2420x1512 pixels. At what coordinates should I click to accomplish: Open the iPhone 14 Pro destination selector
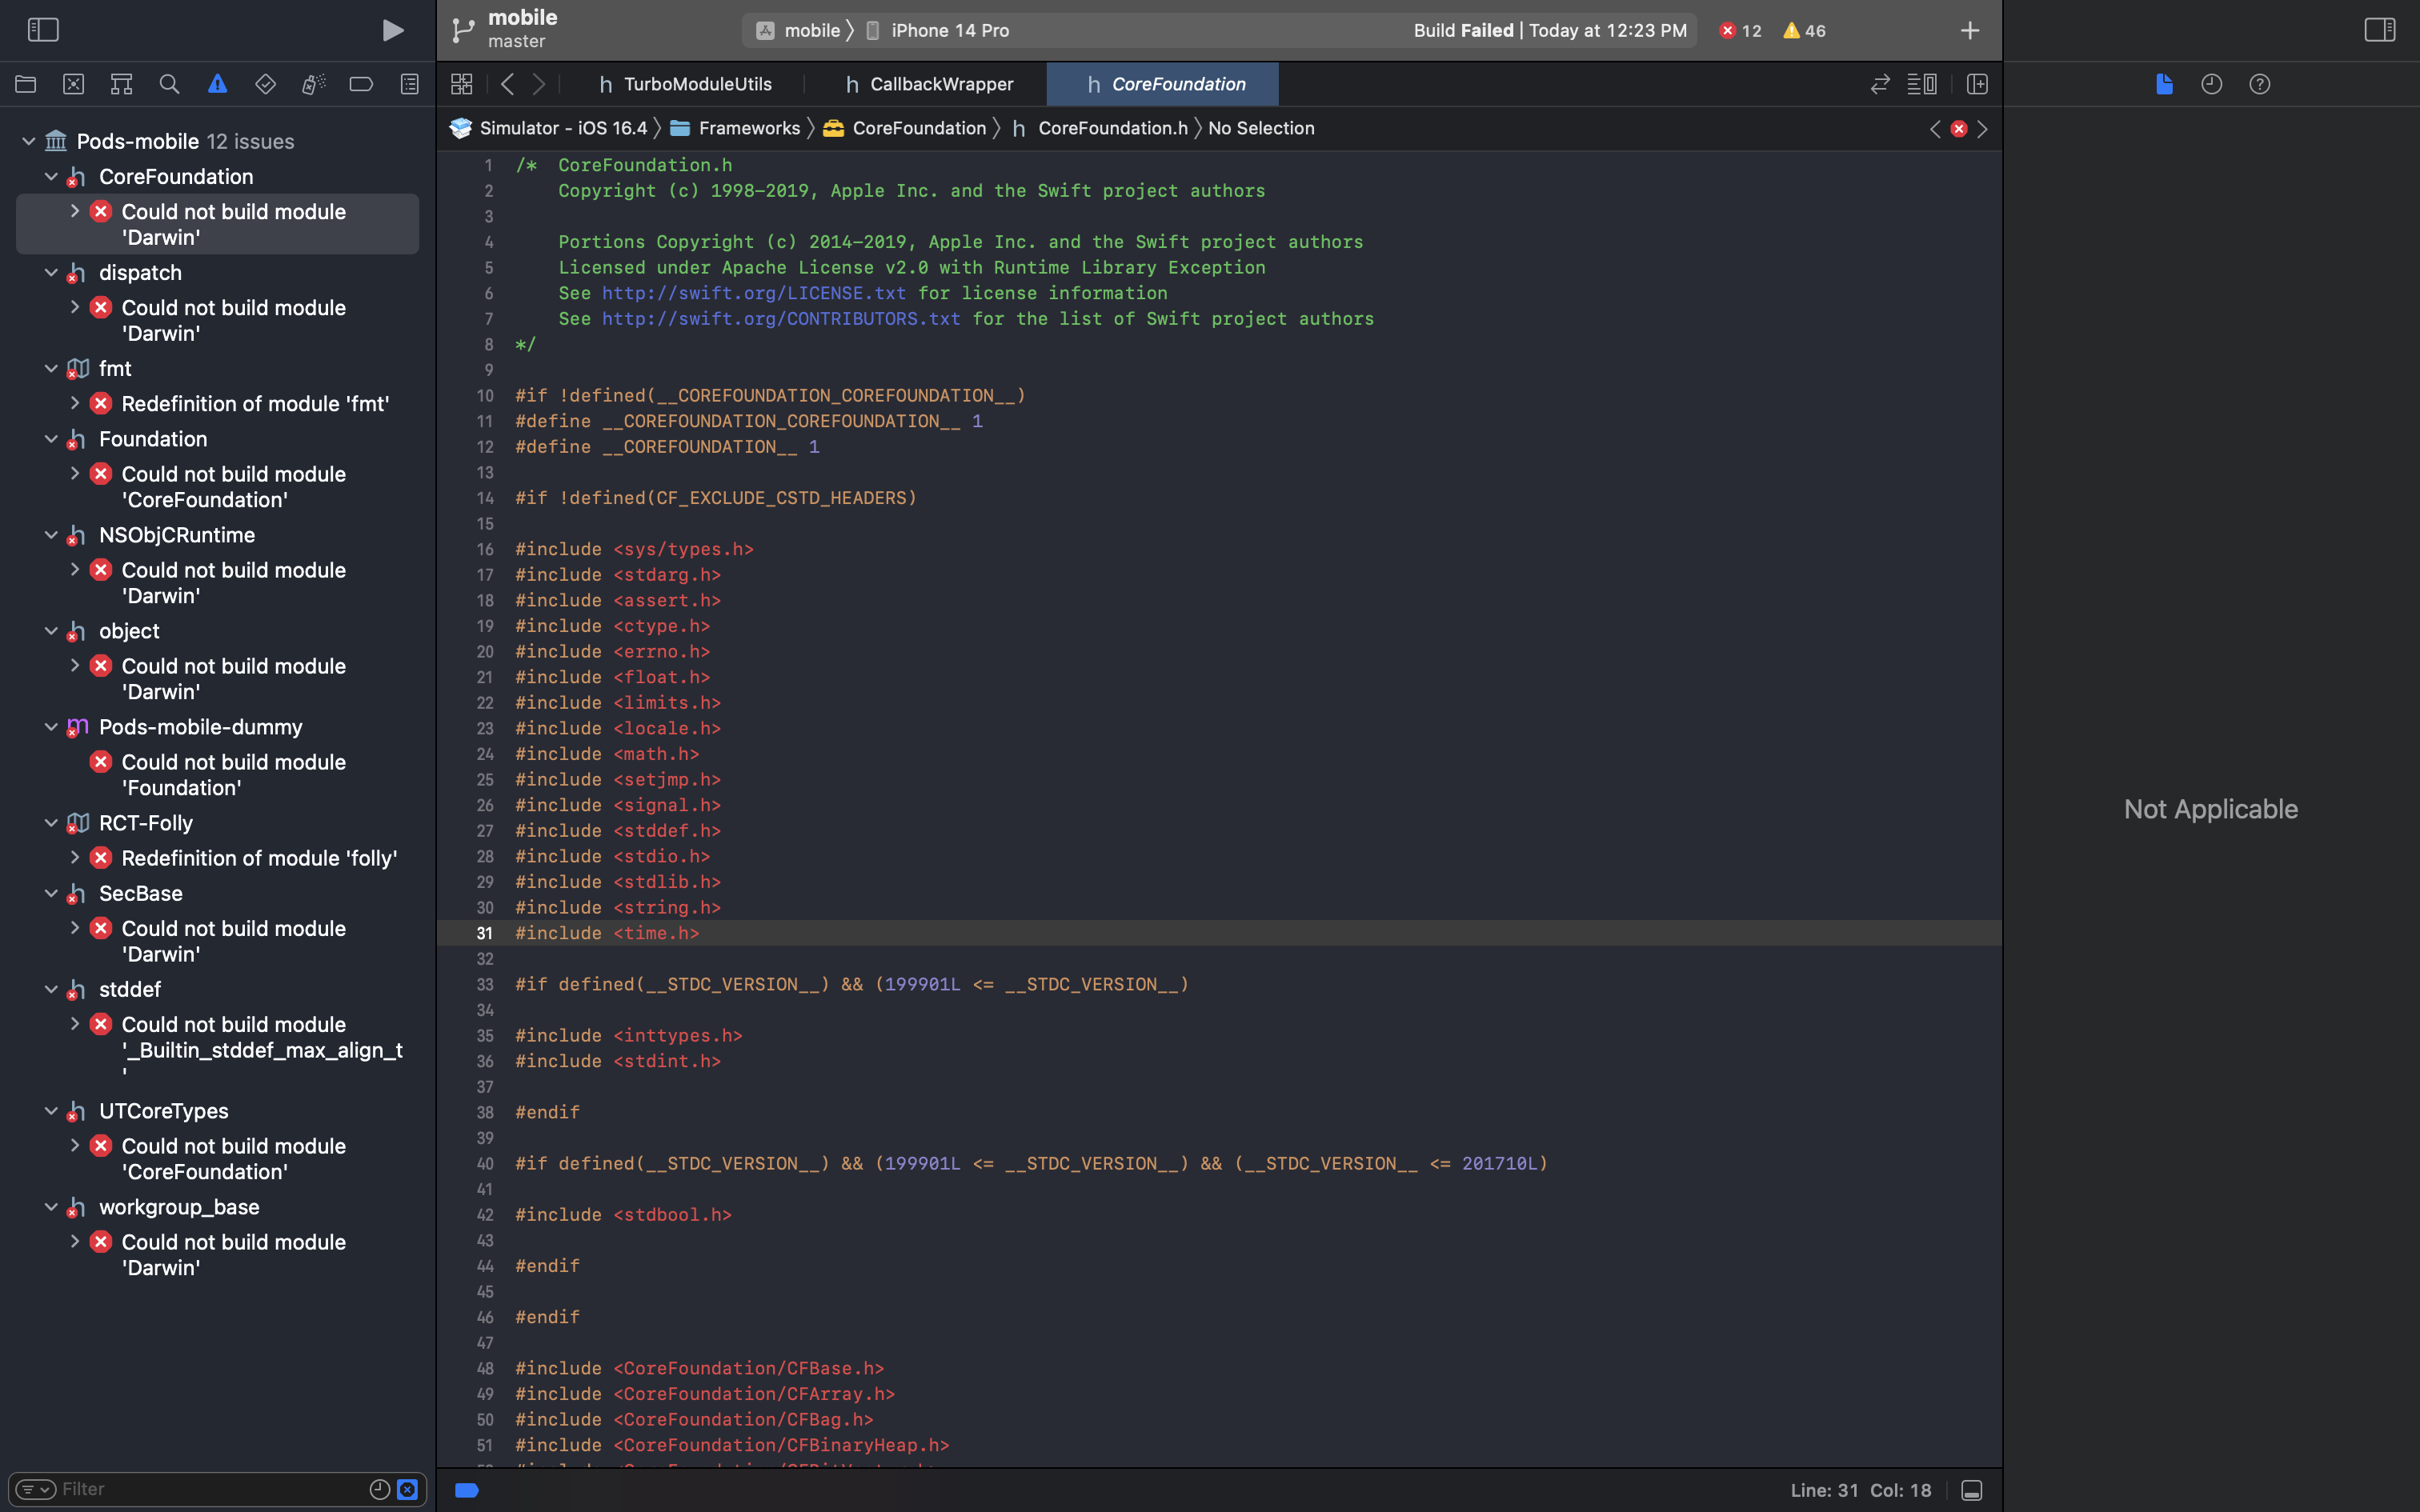(x=948, y=30)
